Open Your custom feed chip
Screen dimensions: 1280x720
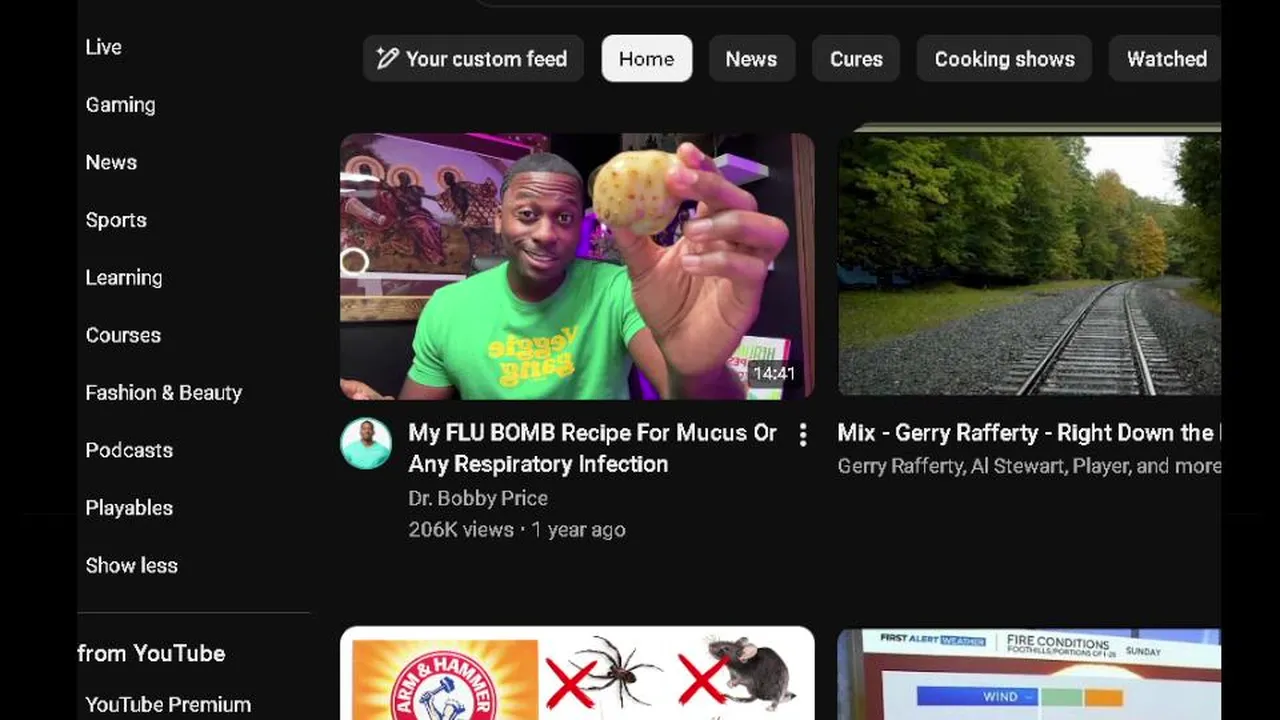pos(473,59)
